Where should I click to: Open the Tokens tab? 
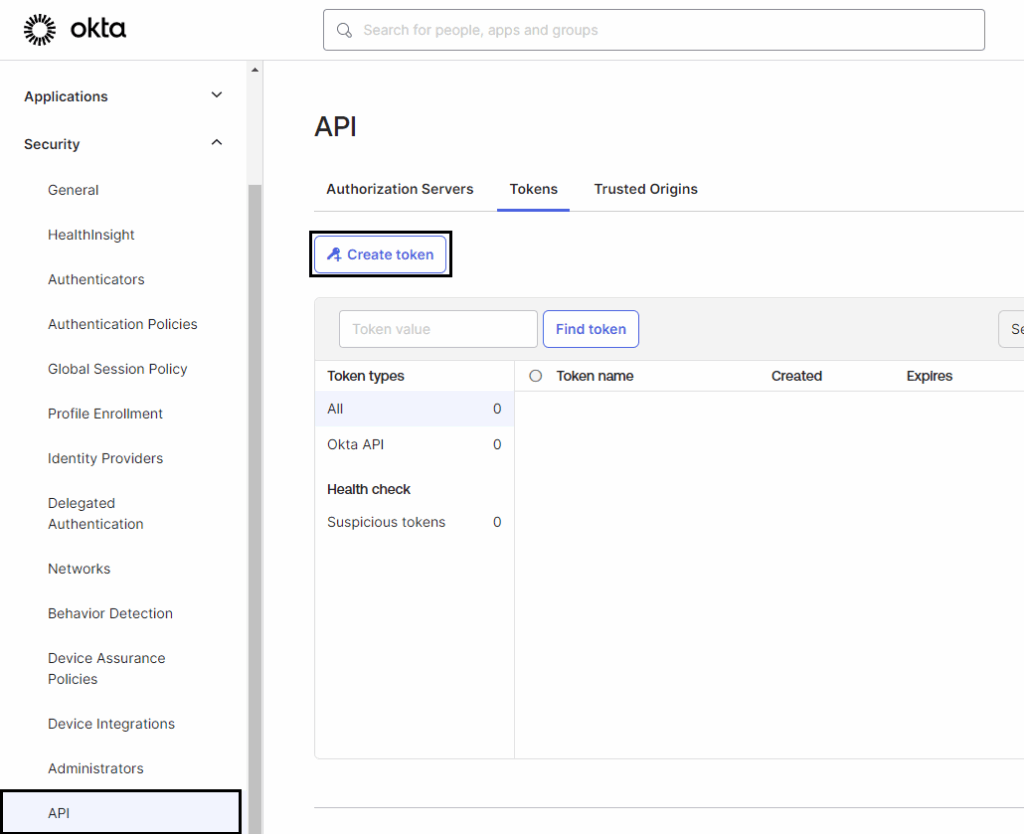[x=534, y=189]
